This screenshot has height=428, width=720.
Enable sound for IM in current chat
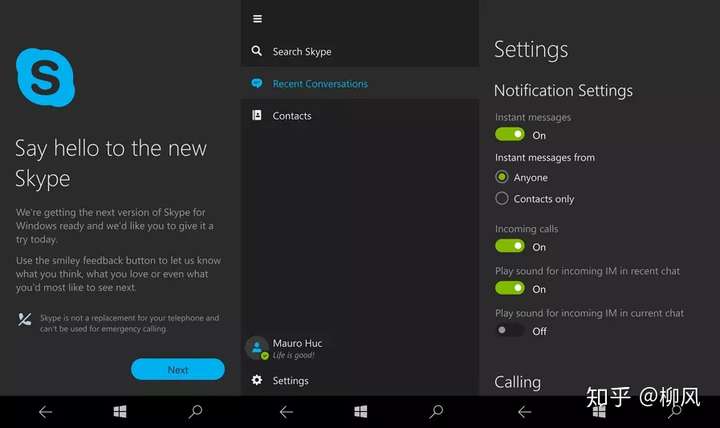coord(510,330)
